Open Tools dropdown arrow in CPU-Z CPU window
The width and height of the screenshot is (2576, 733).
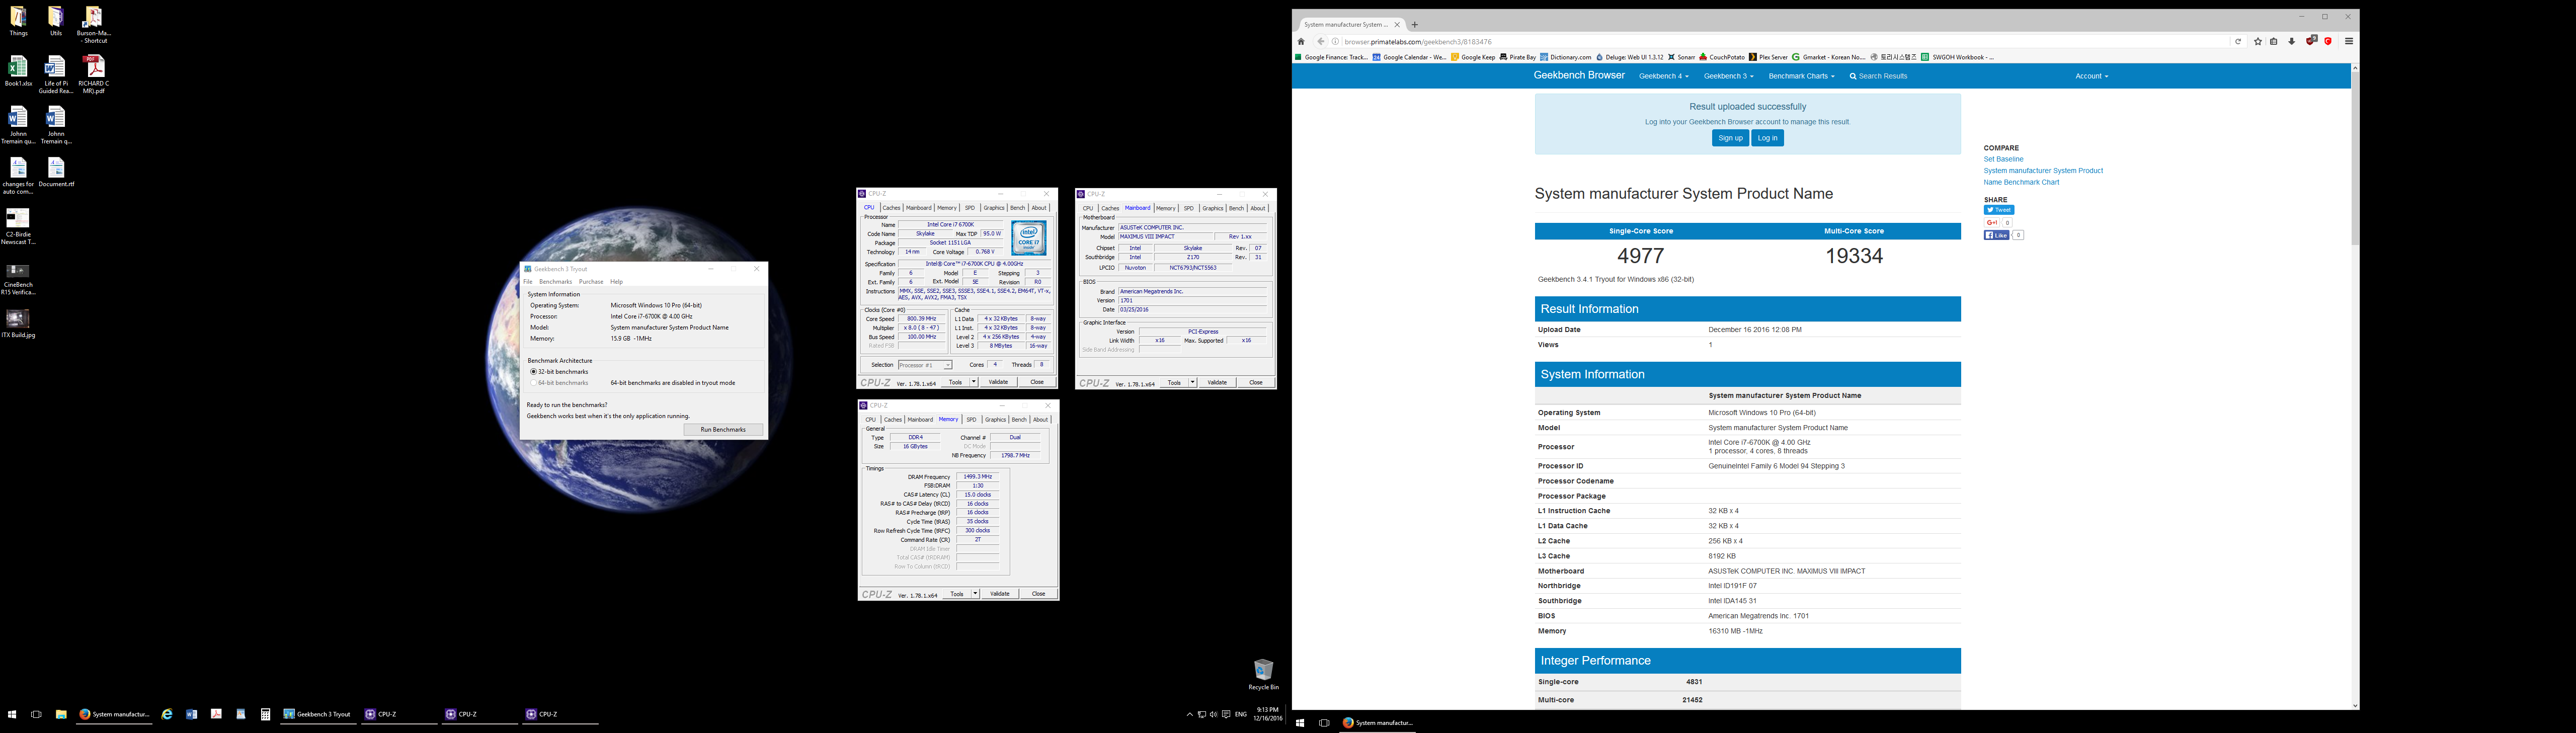pos(973,382)
